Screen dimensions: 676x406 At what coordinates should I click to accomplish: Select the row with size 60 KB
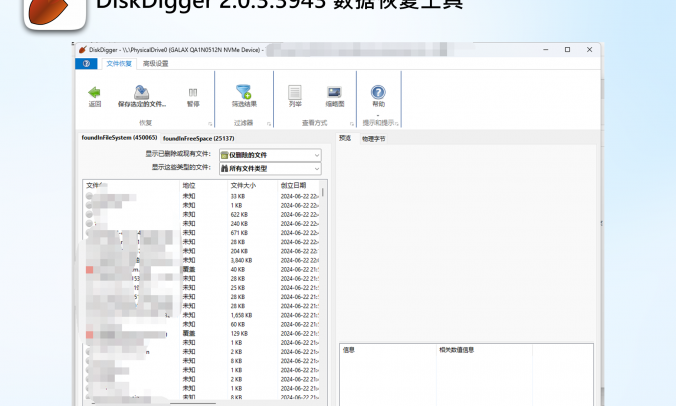(x=202, y=324)
